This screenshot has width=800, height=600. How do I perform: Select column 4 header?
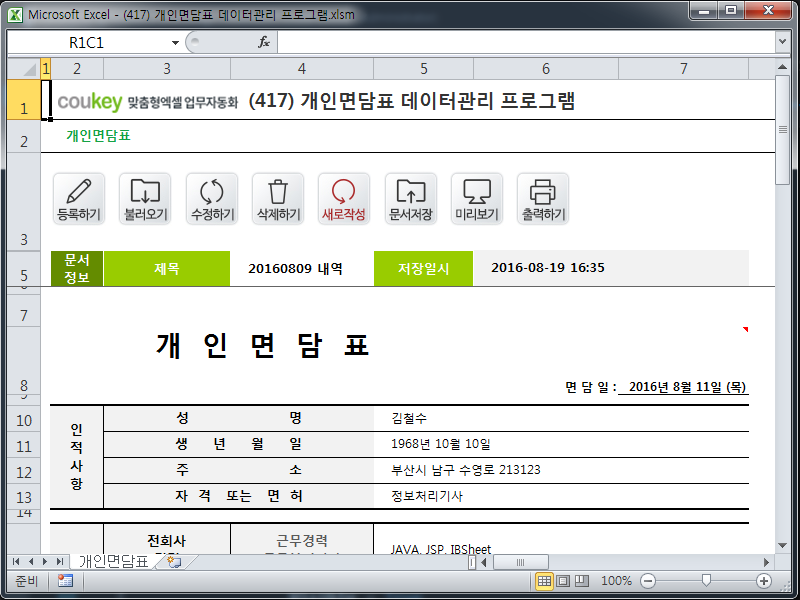(302, 69)
